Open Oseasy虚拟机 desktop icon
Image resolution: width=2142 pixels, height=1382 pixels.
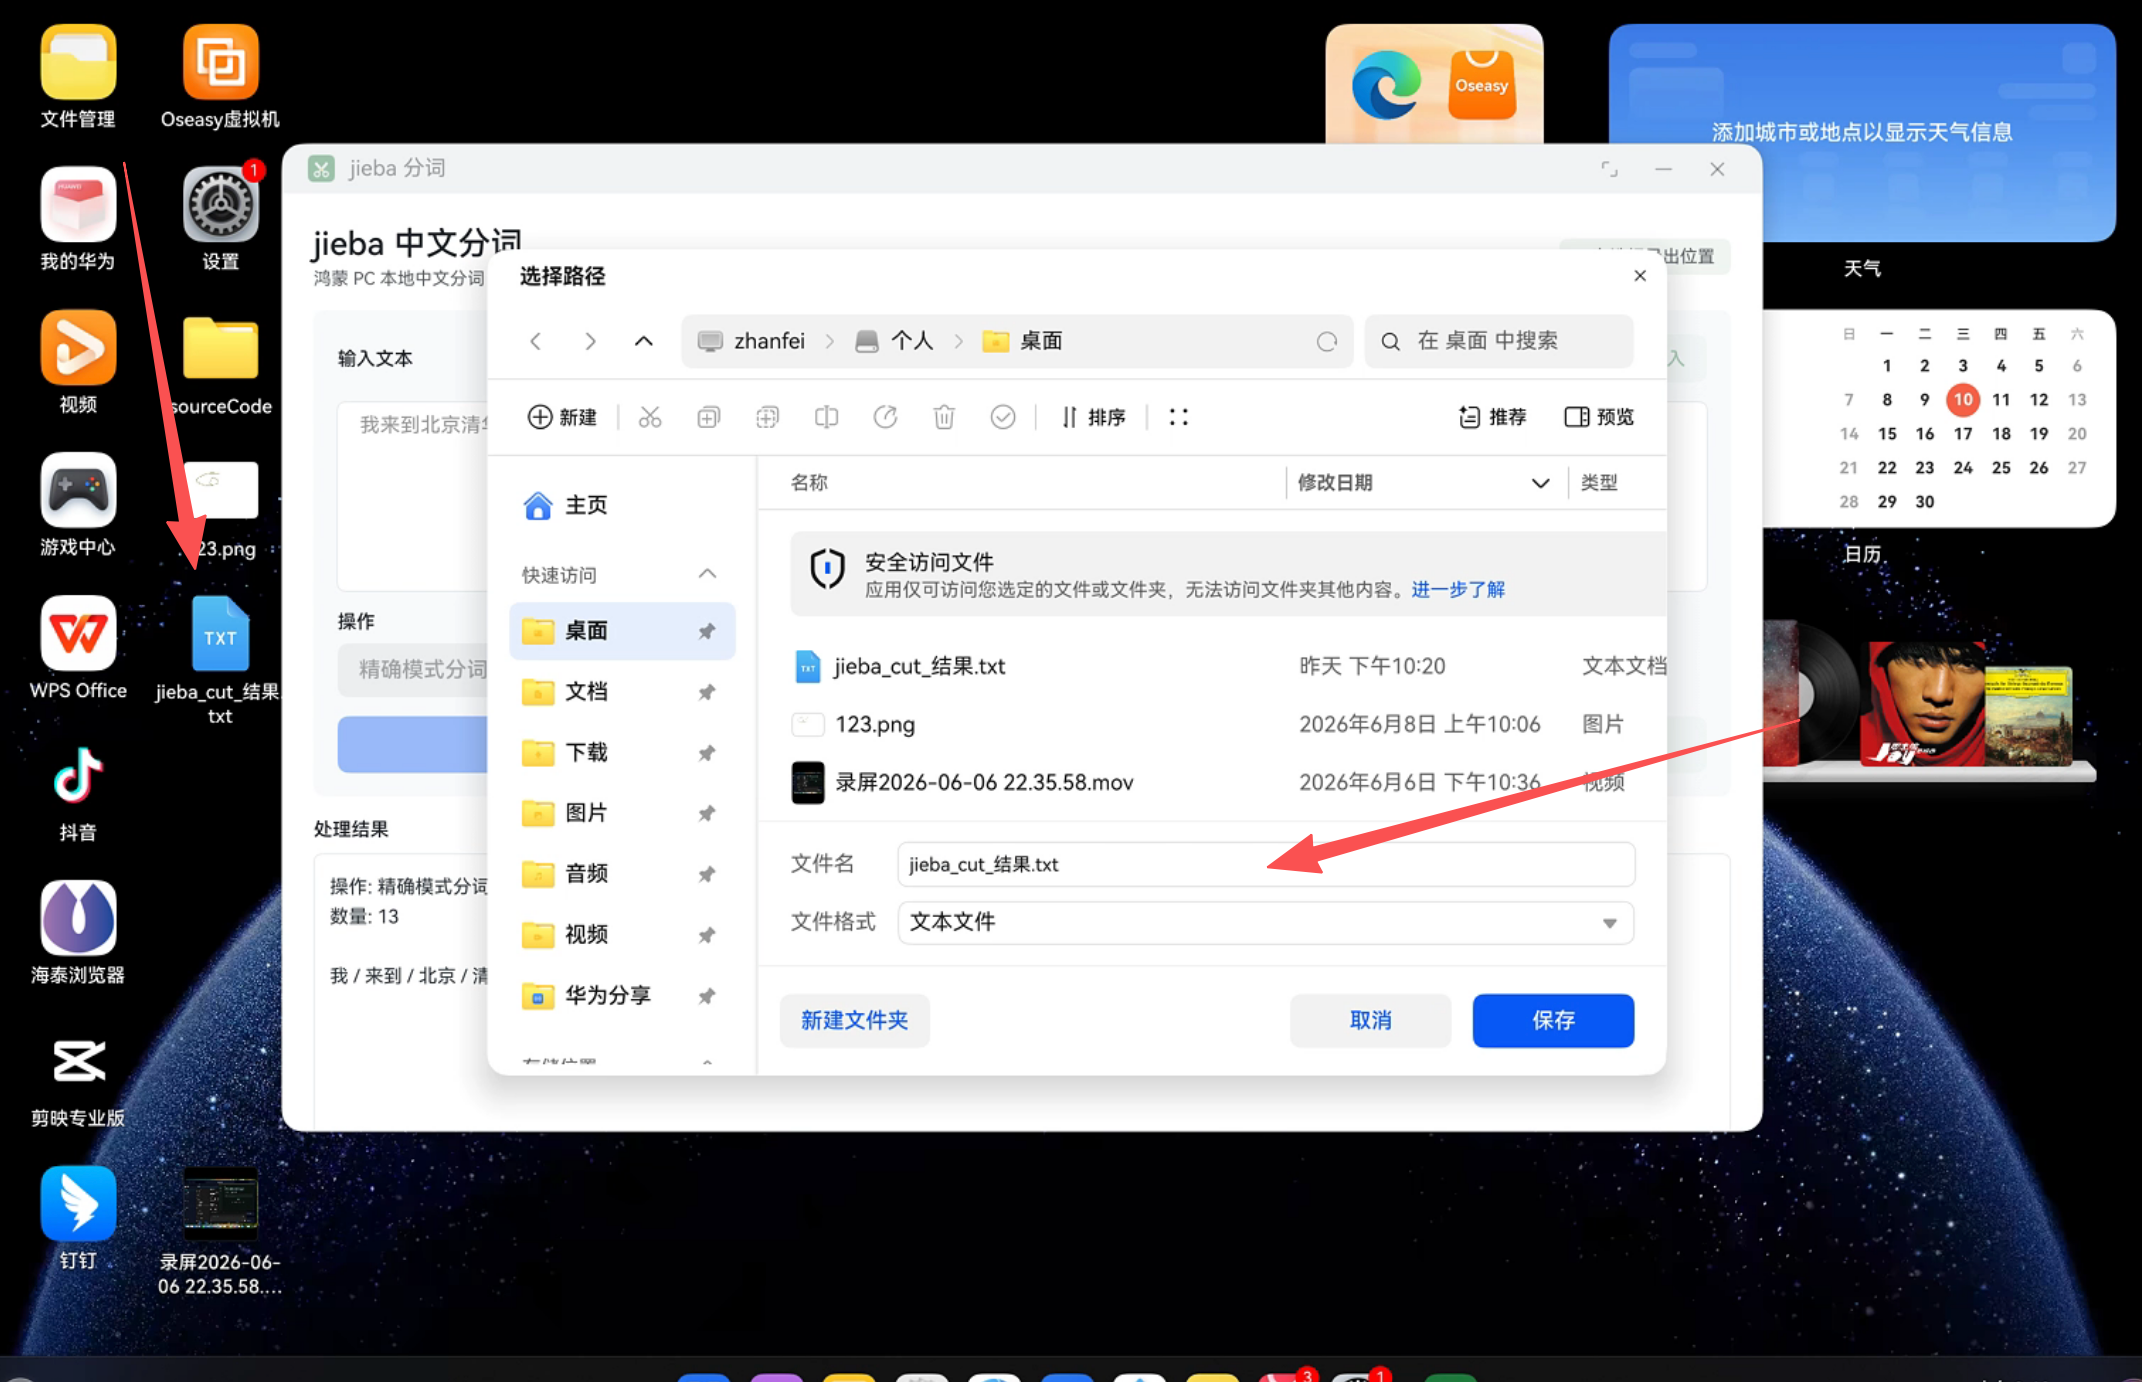coord(221,78)
